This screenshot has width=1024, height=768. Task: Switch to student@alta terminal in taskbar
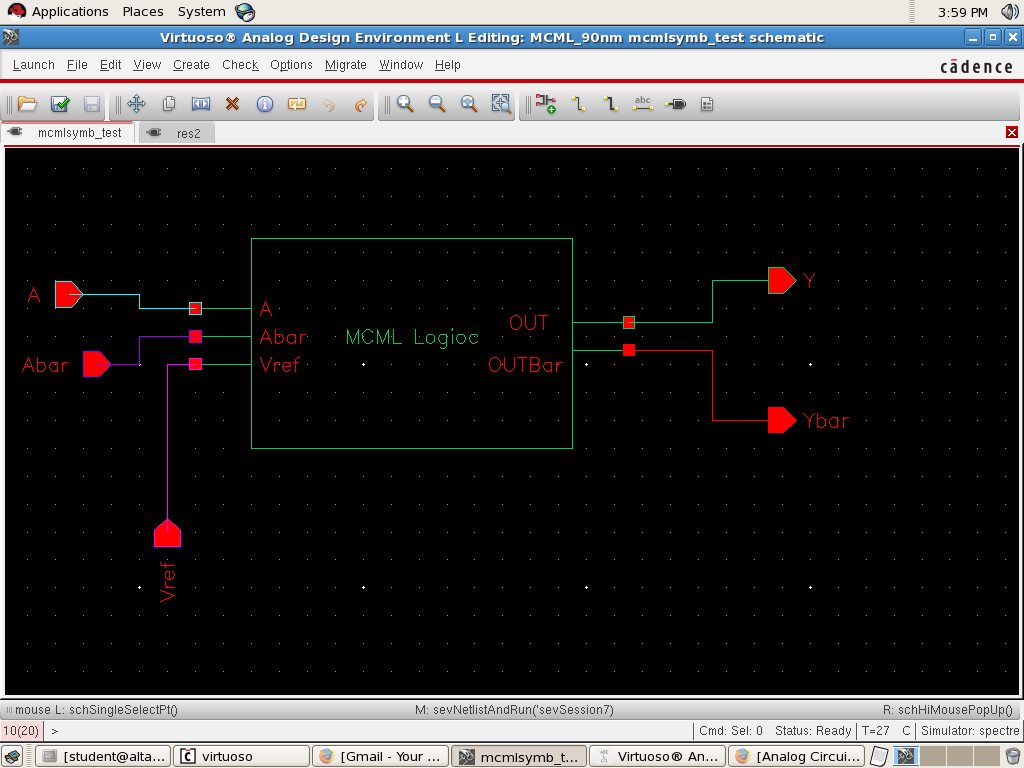click(x=103, y=756)
